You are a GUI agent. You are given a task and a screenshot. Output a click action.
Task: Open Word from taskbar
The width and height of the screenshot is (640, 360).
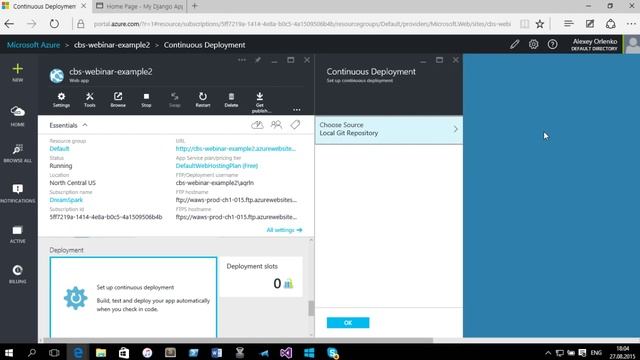coord(217,352)
